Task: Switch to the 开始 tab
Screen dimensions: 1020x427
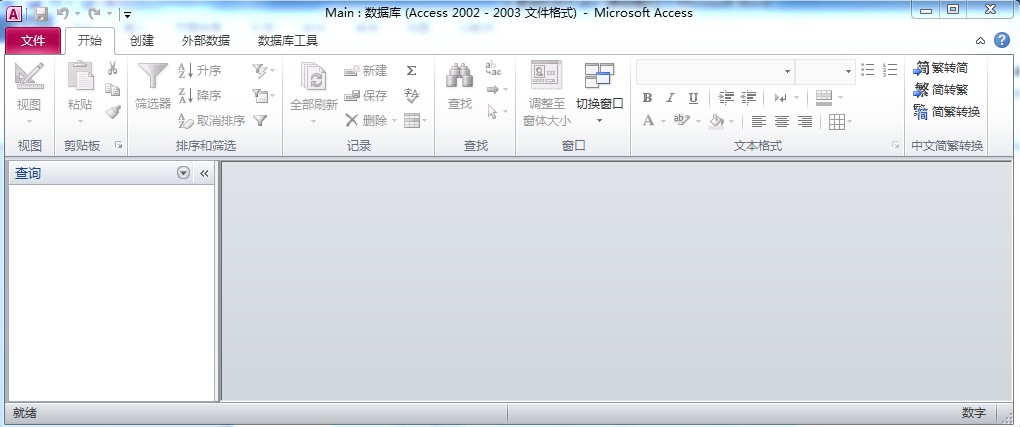Action: click(90, 40)
